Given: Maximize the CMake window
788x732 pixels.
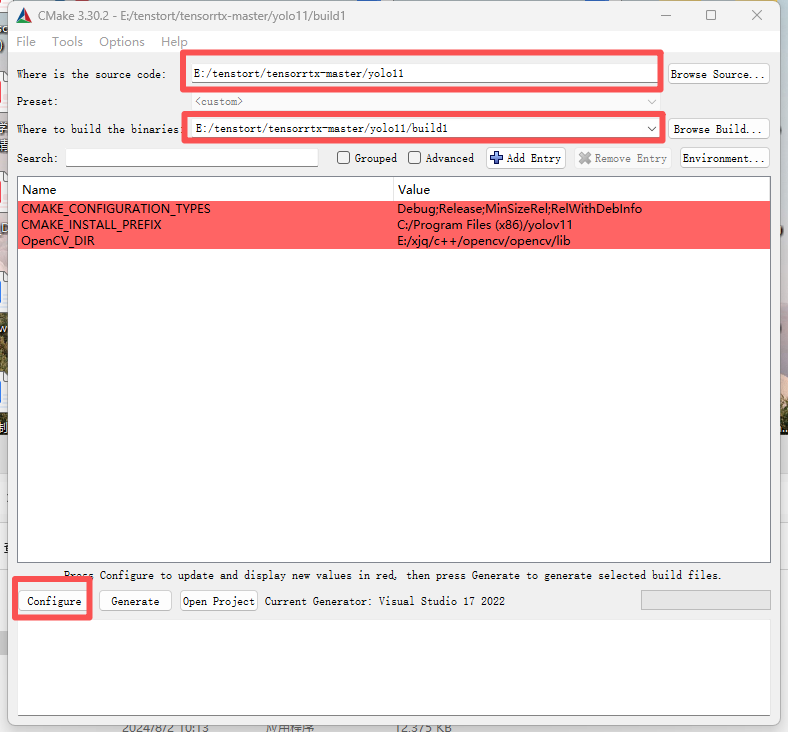Looking at the screenshot, I should pyautogui.click(x=711, y=16).
